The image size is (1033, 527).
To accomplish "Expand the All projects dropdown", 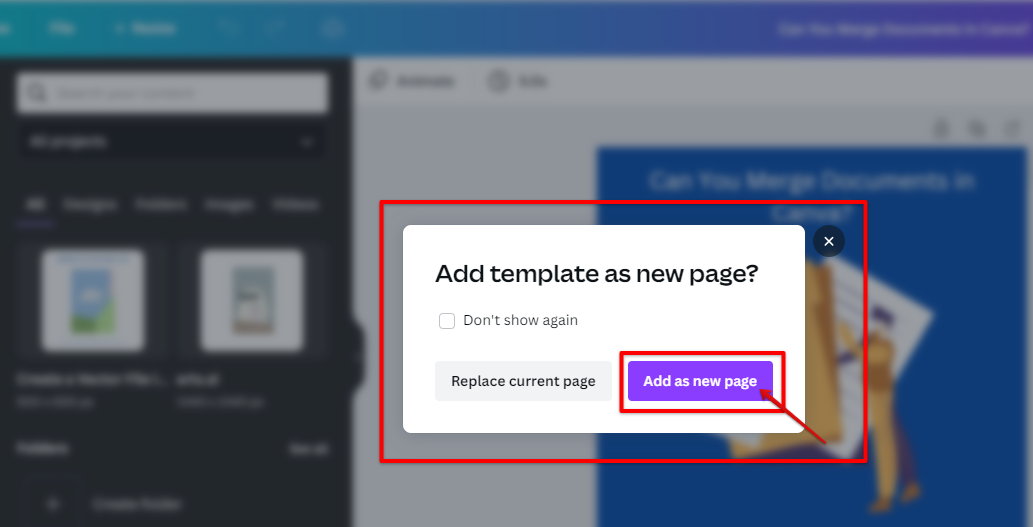I will point(171,142).
